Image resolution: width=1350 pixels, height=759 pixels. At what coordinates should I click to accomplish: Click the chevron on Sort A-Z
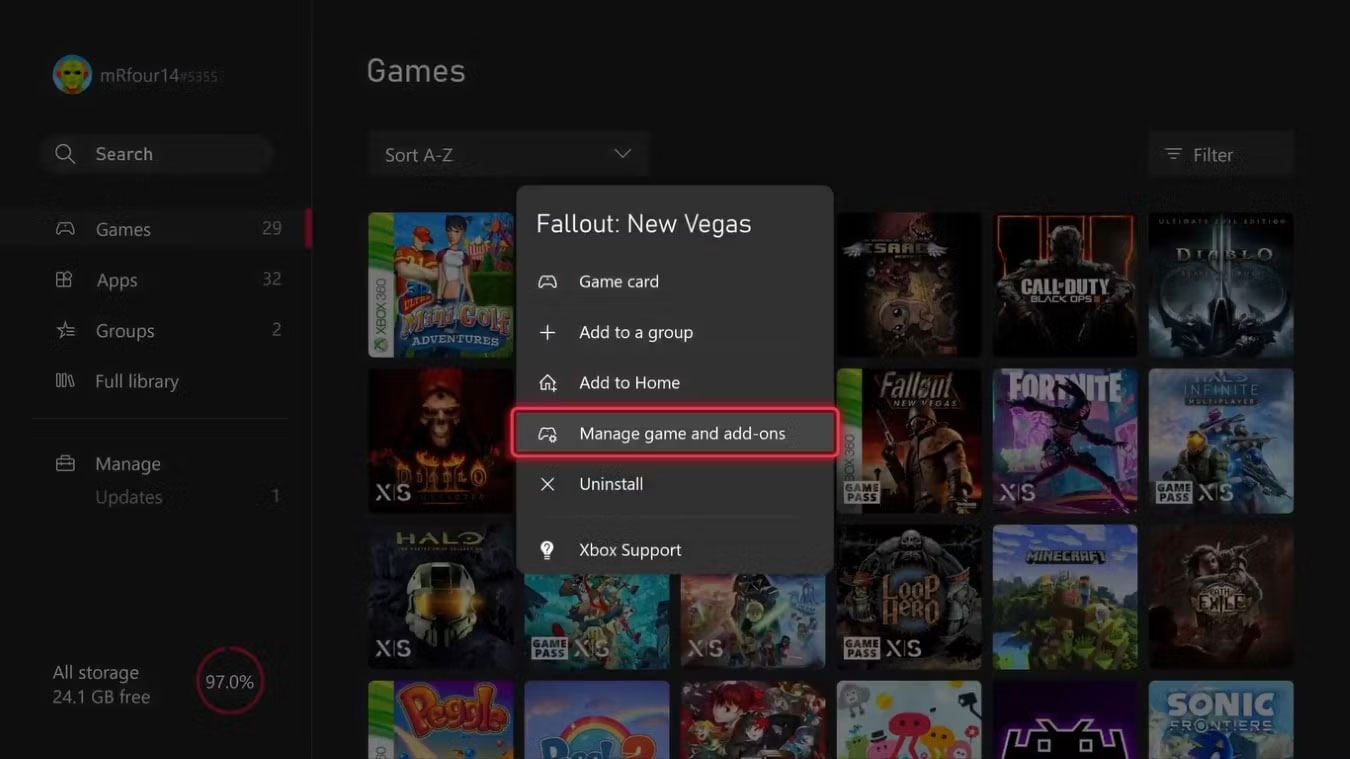pyautogui.click(x=622, y=154)
